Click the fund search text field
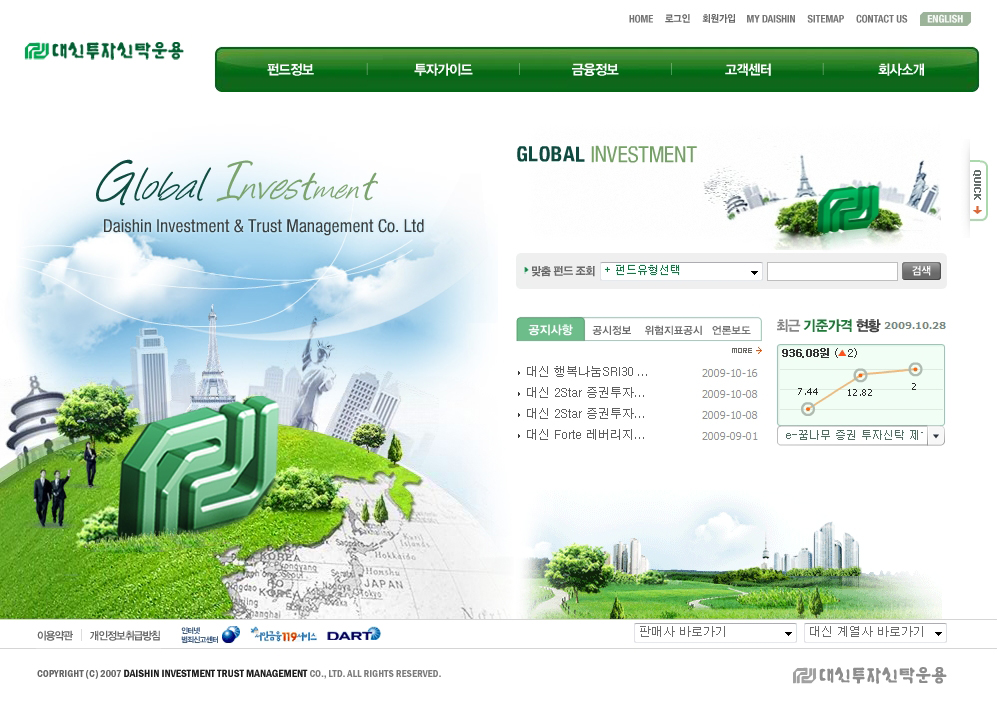 (x=832, y=271)
